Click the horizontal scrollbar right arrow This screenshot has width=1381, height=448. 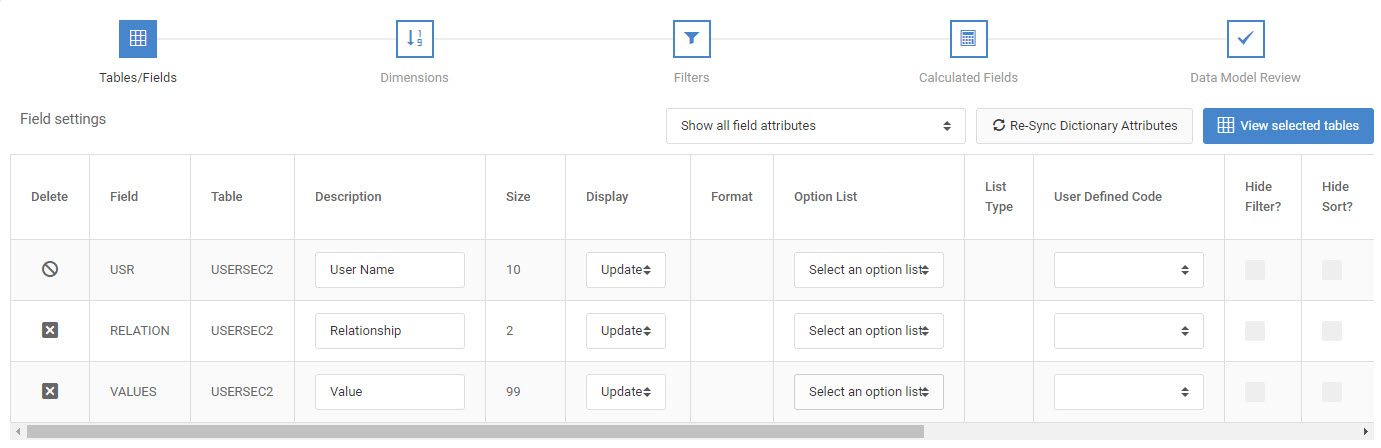(x=1366, y=432)
